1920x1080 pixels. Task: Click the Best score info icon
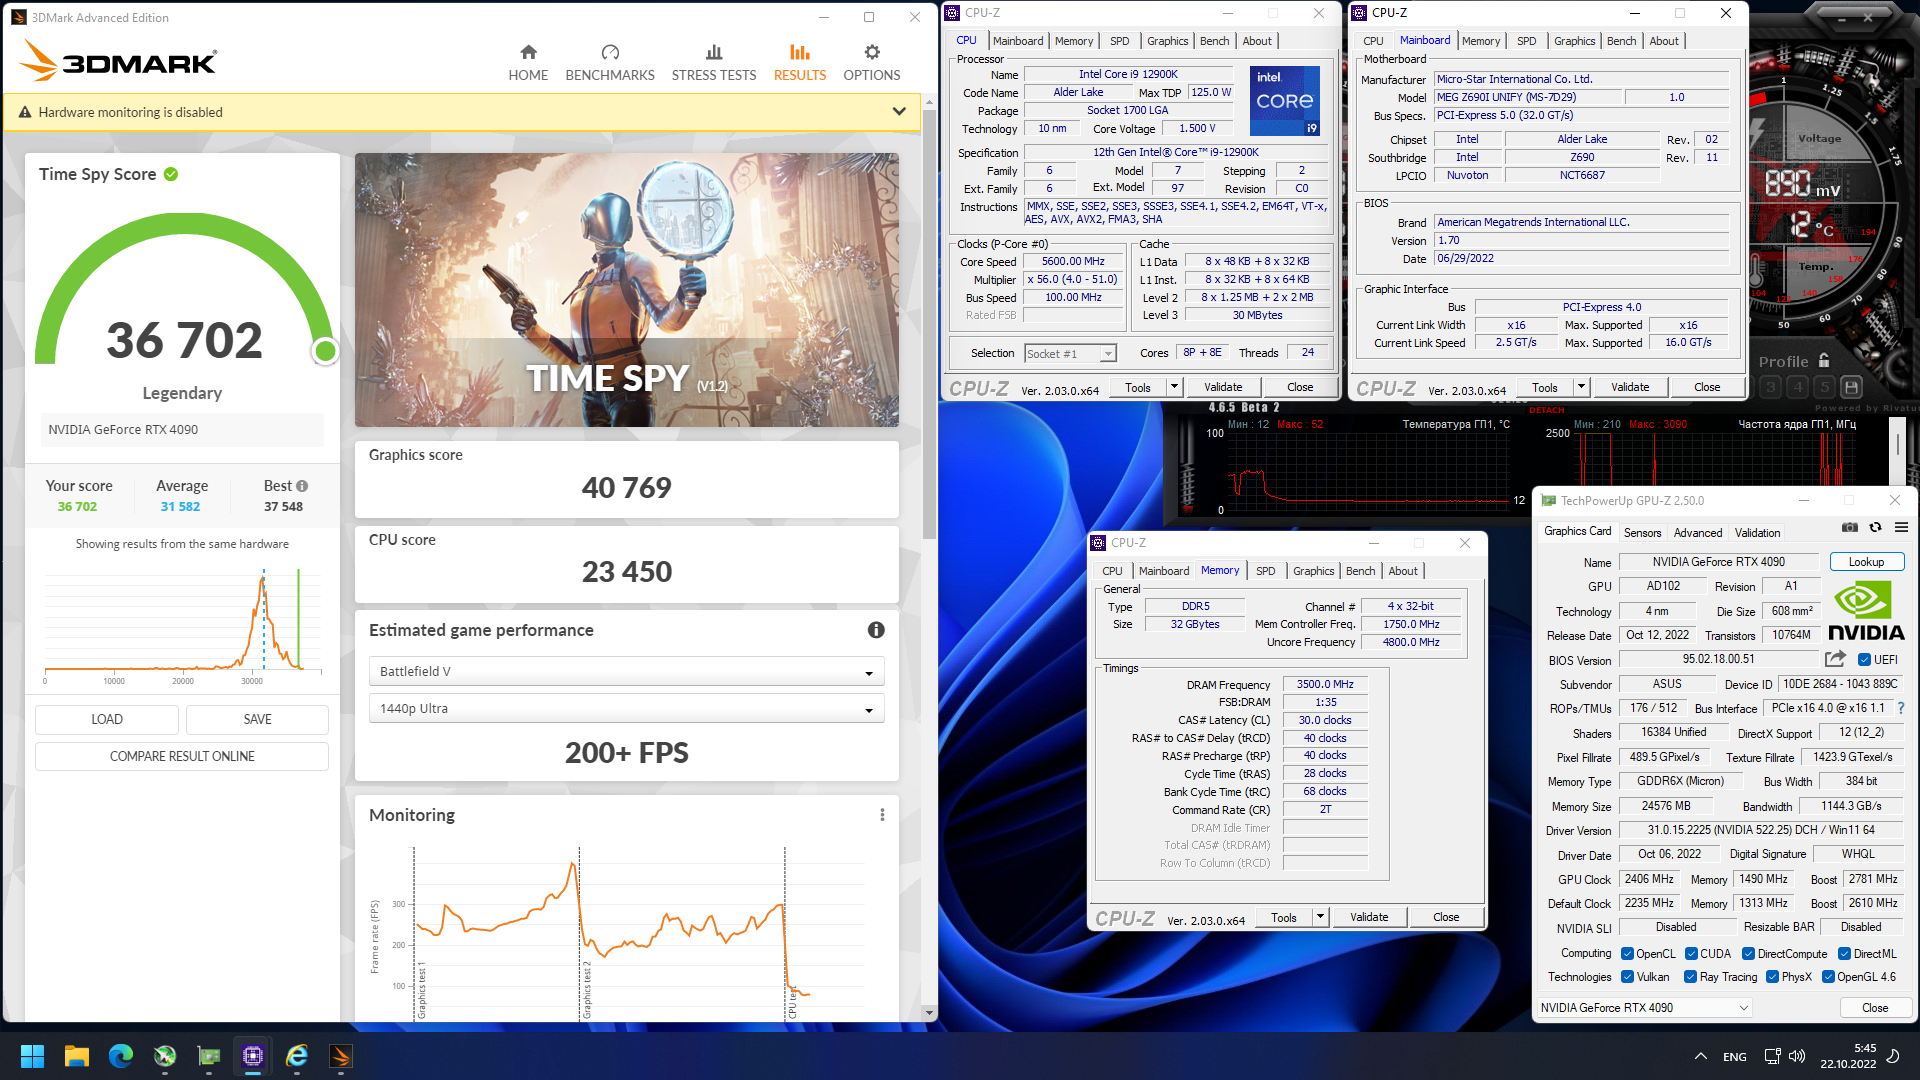[x=302, y=486]
